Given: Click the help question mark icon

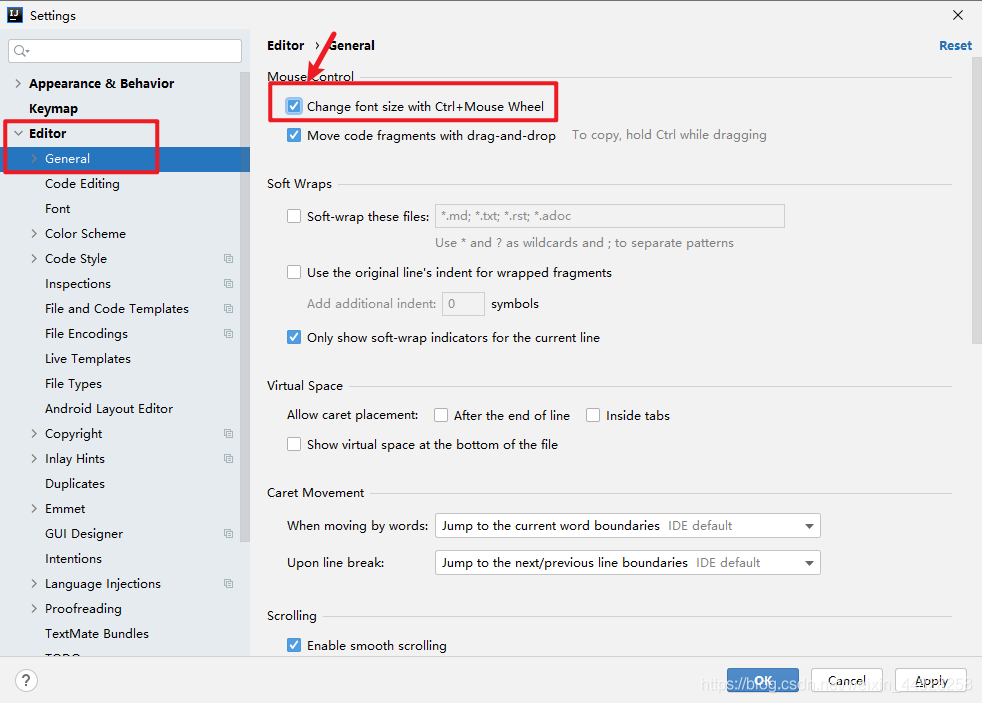Looking at the screenshot, I should pos(26,680).
